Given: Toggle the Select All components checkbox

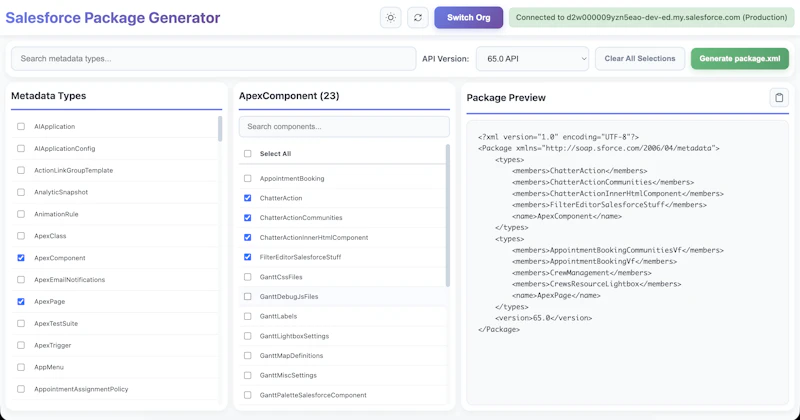Looking at the screenshot, I should [247, 154].
